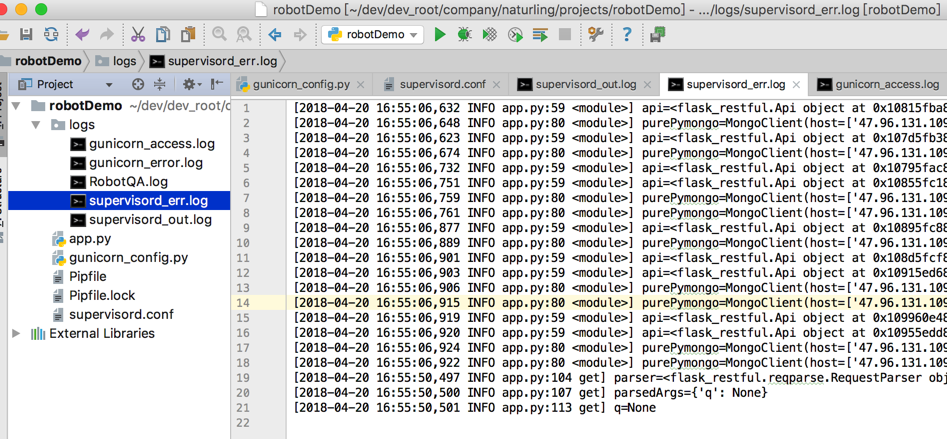Click the Profile run icon

point(515,34)
